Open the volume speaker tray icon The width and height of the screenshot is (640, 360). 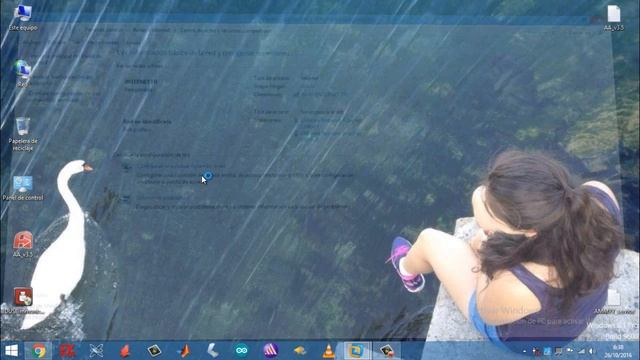click(x=591, y=351)
